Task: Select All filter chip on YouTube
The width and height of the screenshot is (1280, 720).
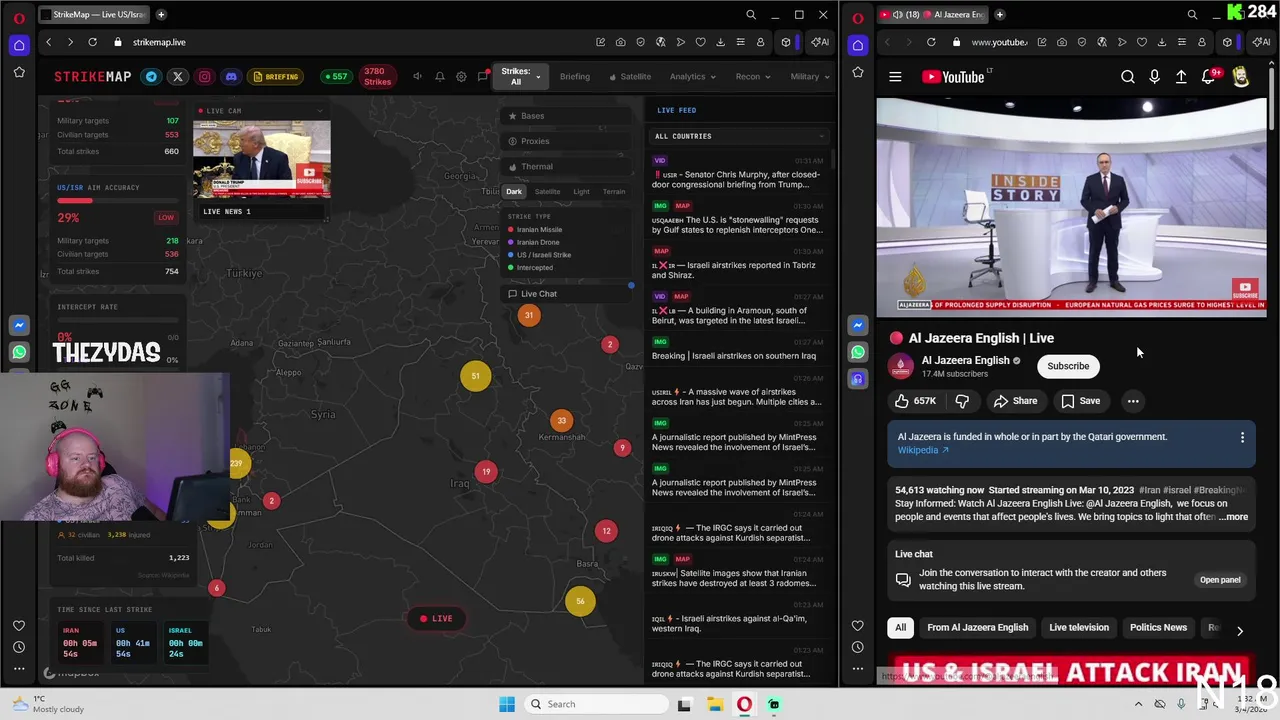Action: click(x=900, y=628)
